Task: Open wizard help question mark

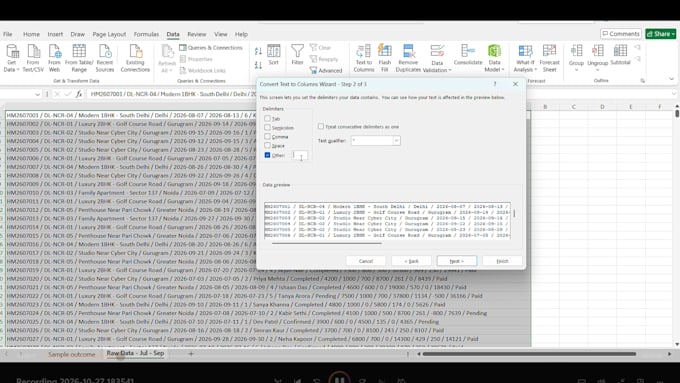Action: click(x=495, y=84)
